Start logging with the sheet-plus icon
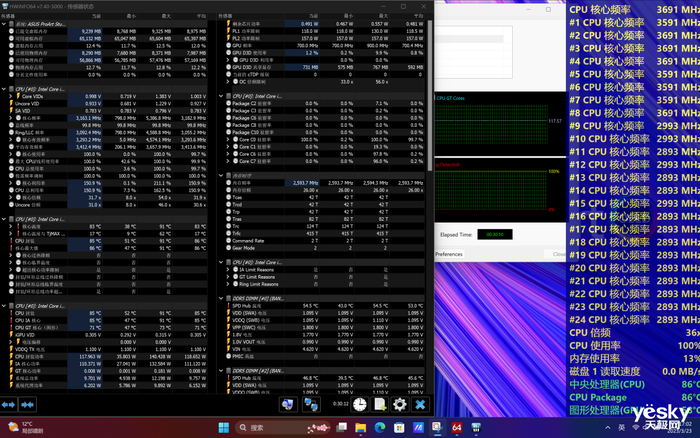Screen dimensions: 700x438 (x=380, y=405)
